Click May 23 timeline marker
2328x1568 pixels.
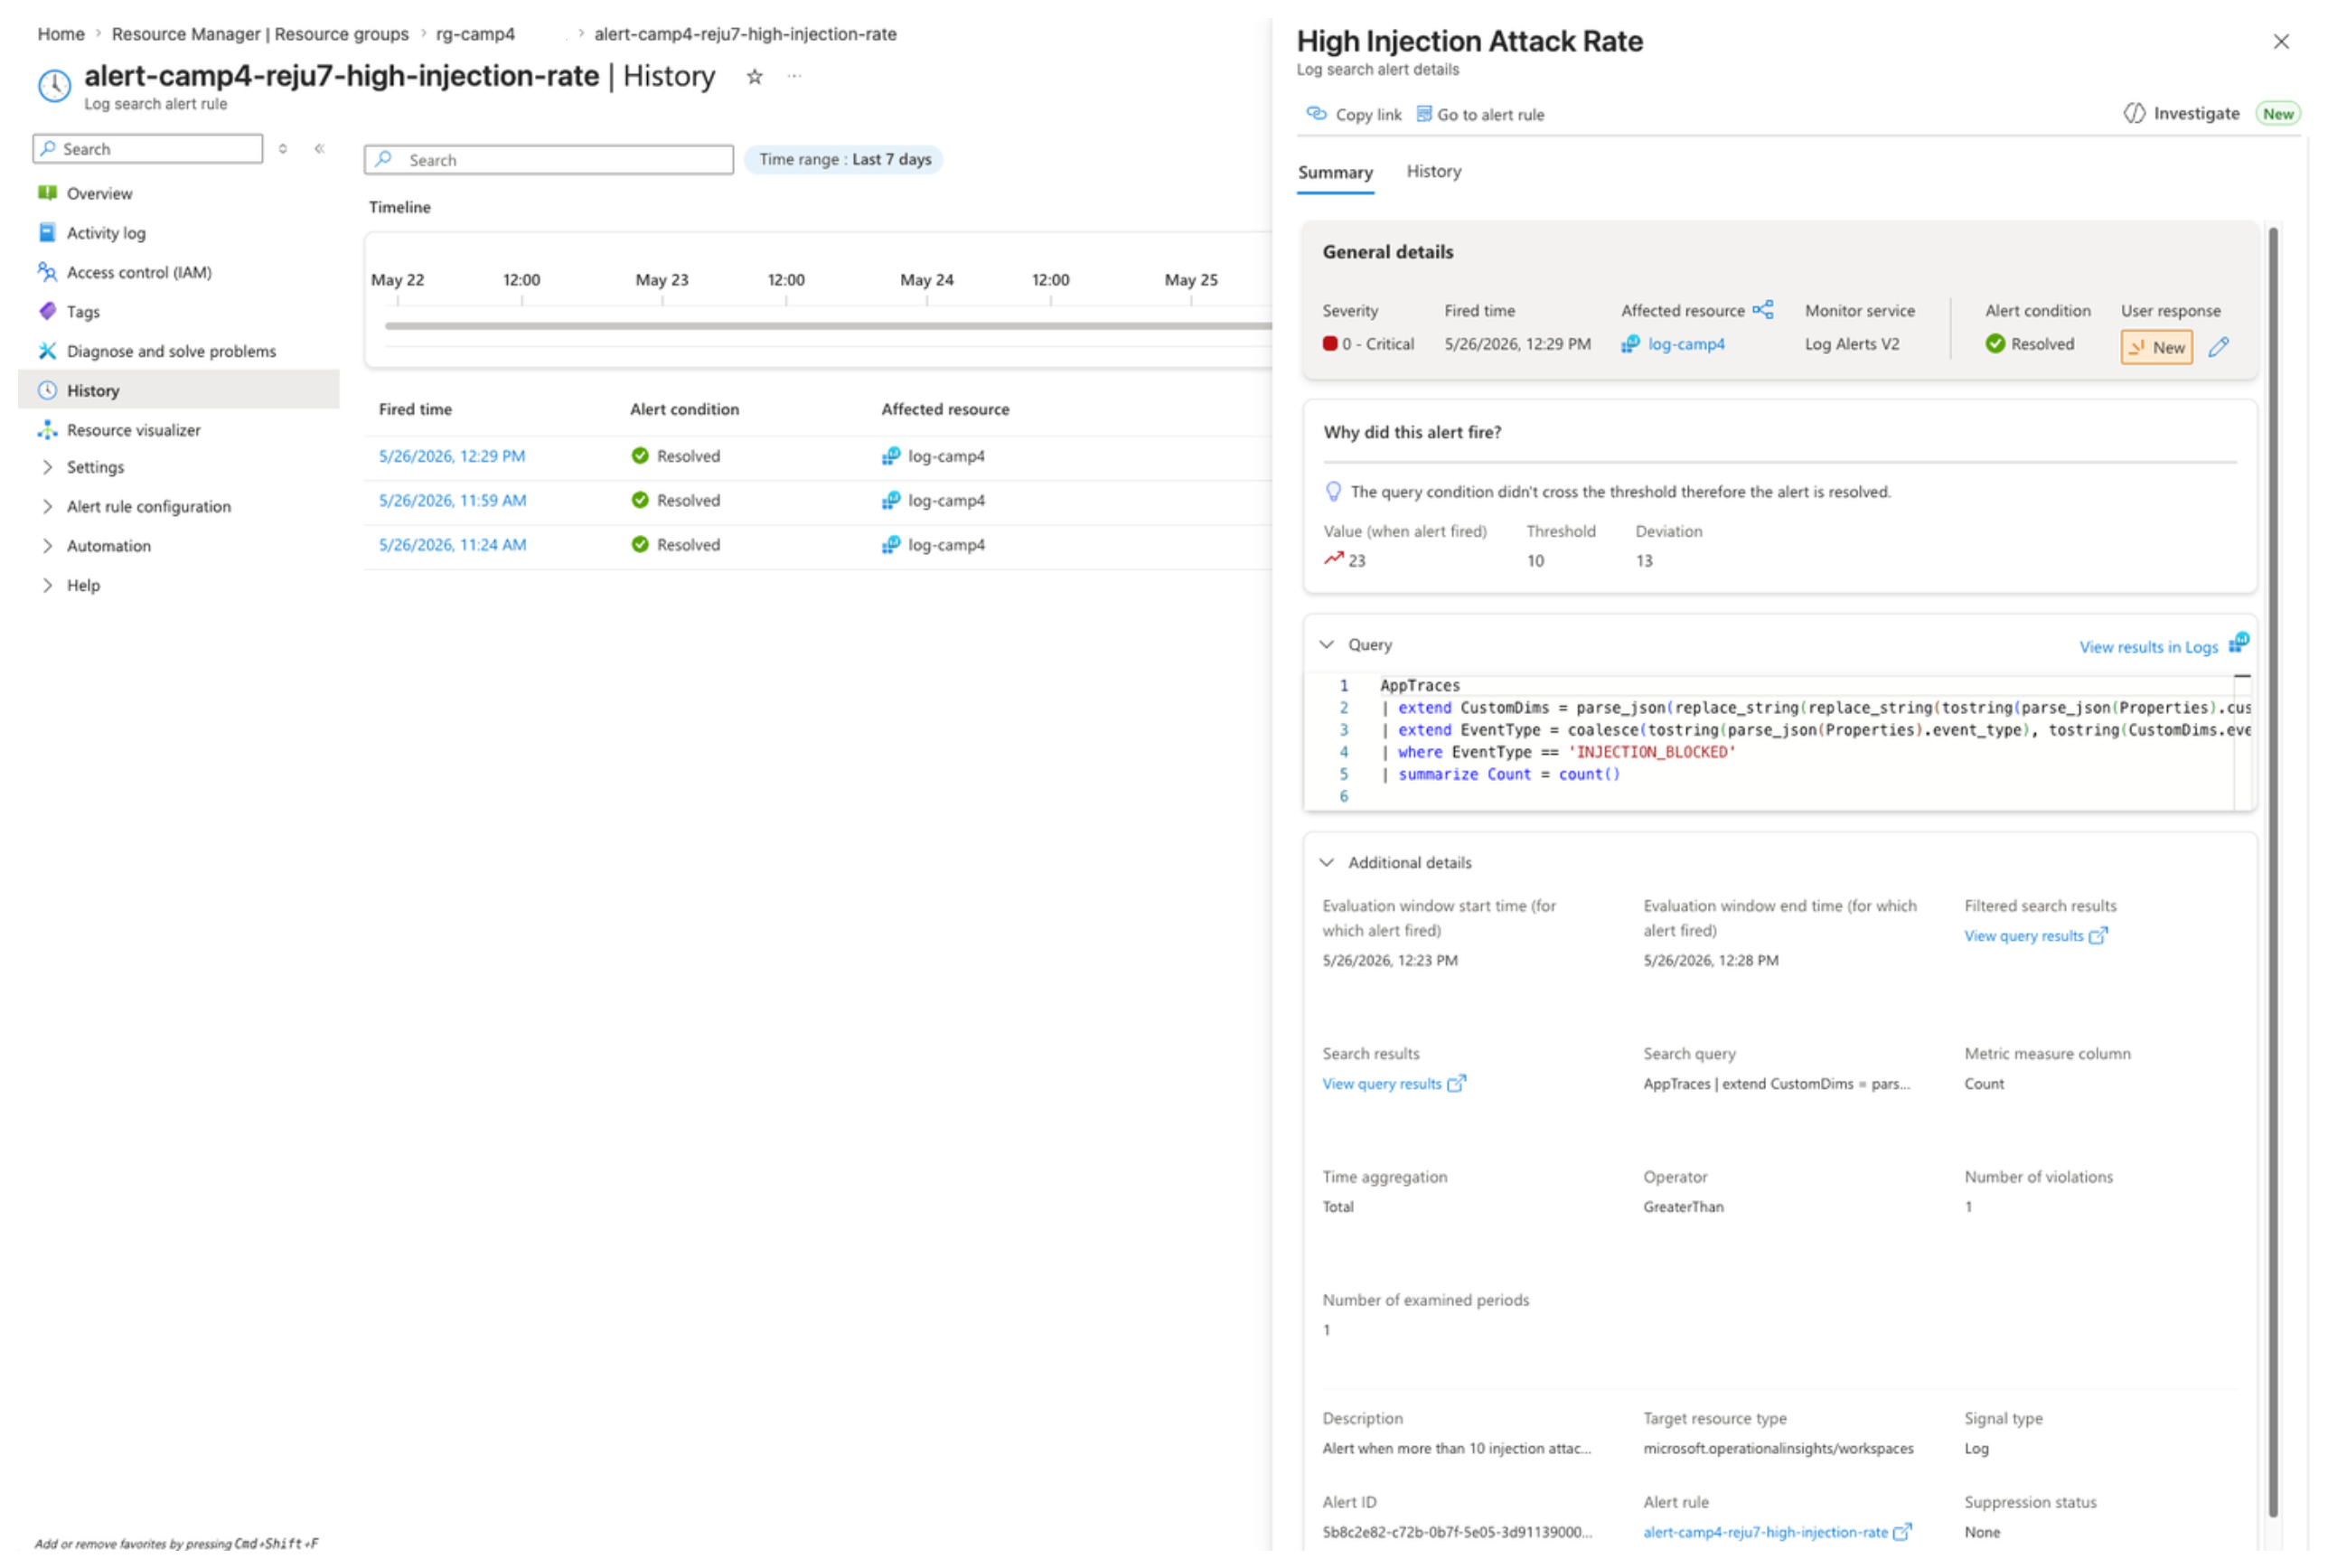(662, 280)
